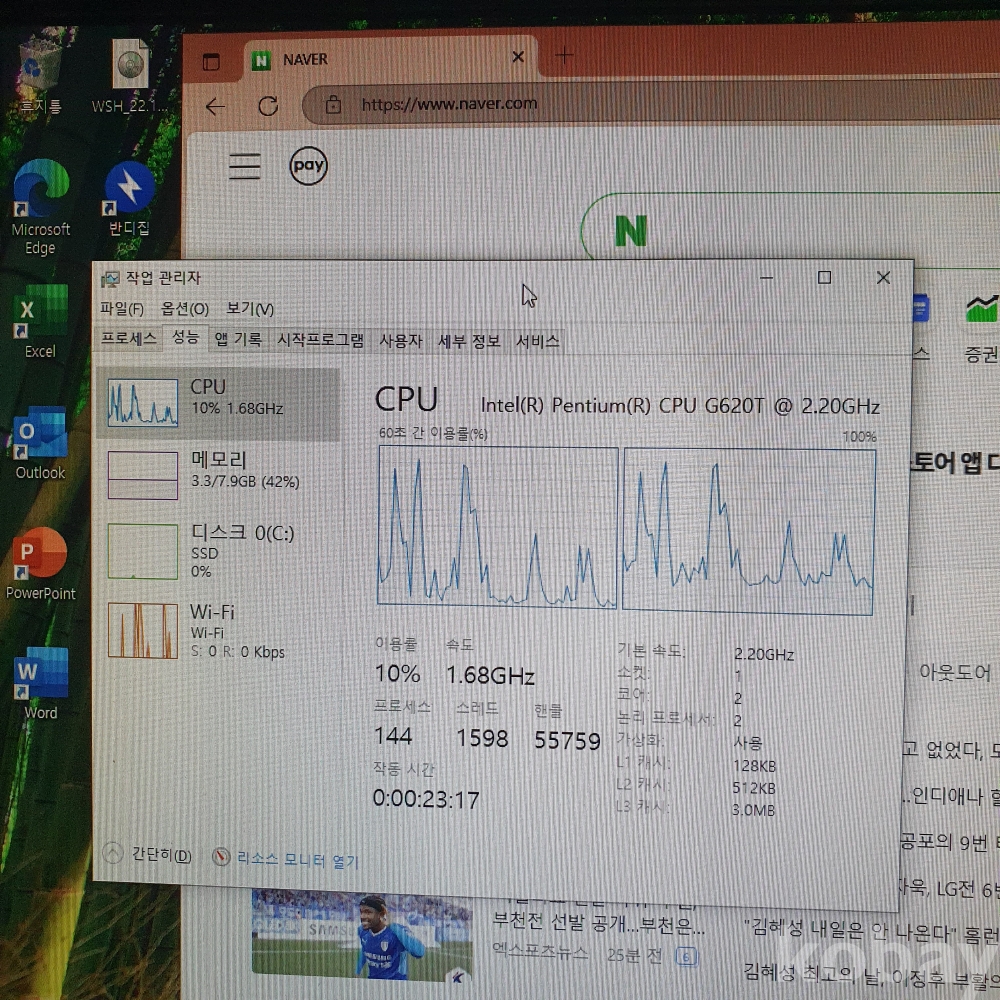The width and height of the screenshot is (1000, 1000).
Task: Click the 512KB L2 cache value
Action: pyautogui.click(x=754, y=788)
